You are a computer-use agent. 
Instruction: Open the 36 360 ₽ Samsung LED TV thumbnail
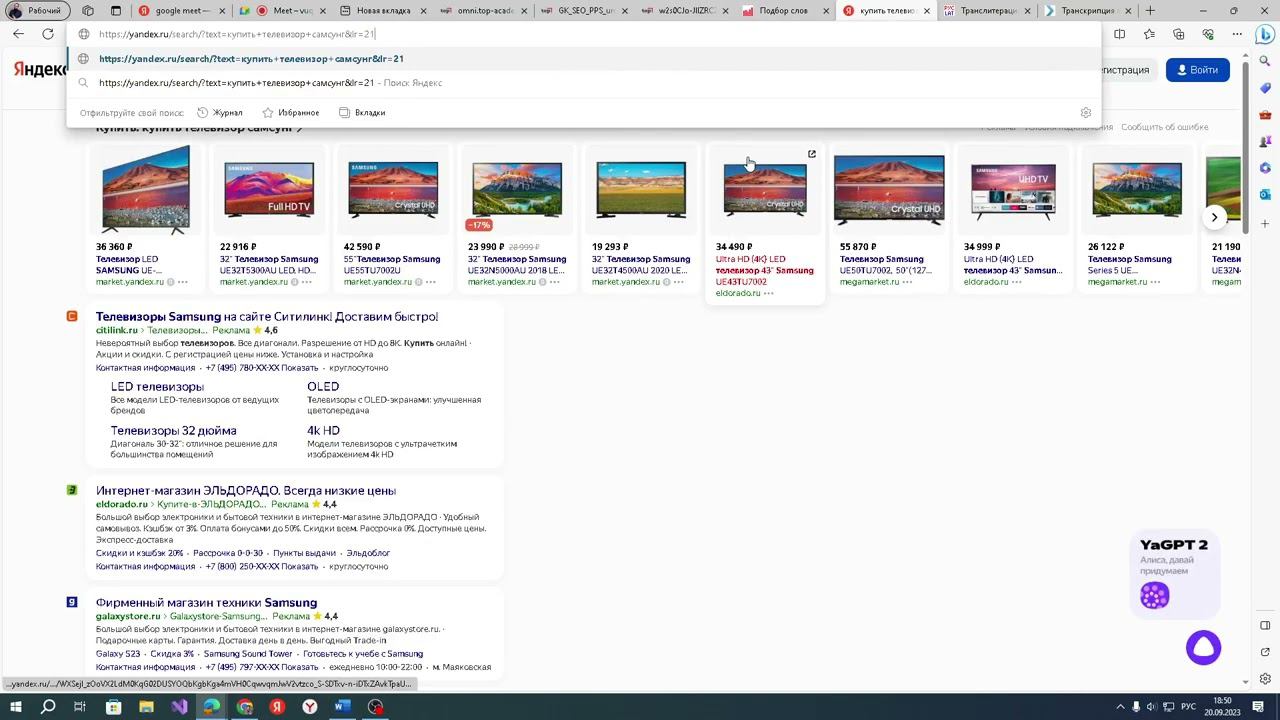point(146,190)
